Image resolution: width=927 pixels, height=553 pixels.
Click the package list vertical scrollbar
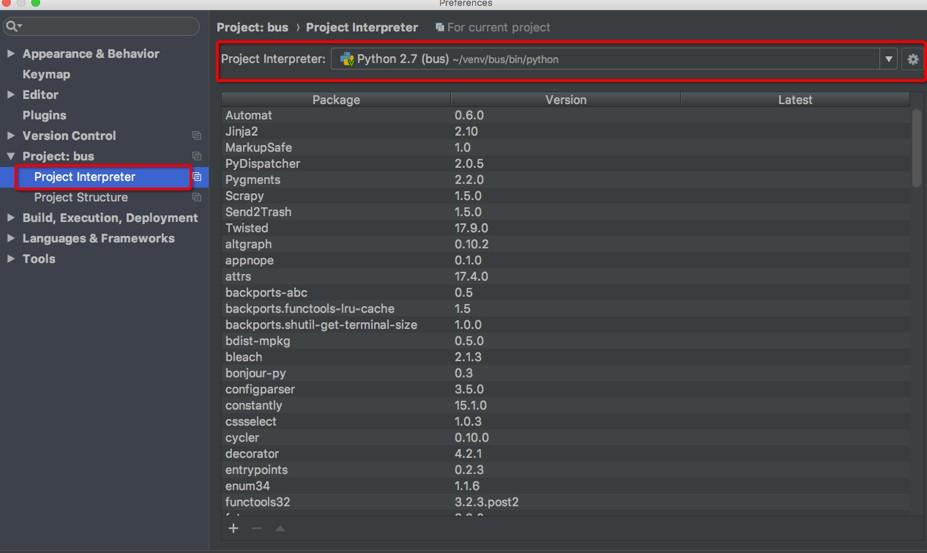[916, 148]
